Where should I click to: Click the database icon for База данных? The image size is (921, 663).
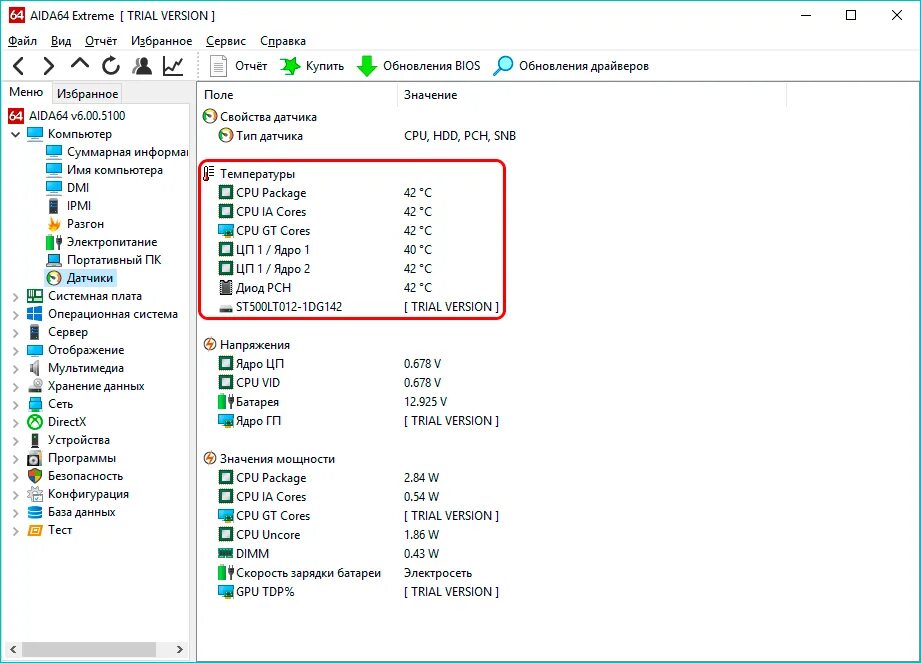[35, 512]
